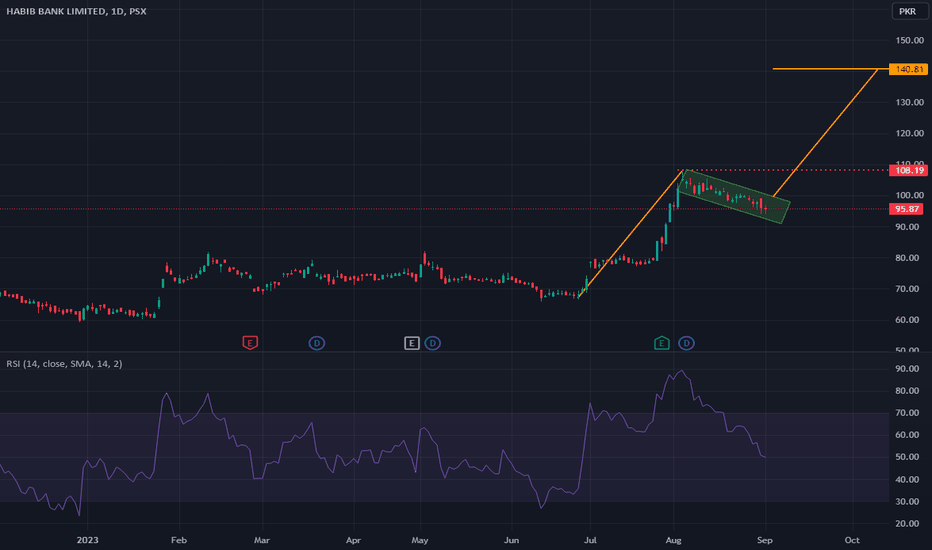
Task: Click 40.00 on the RSI scale
Action: coord(907,479)
